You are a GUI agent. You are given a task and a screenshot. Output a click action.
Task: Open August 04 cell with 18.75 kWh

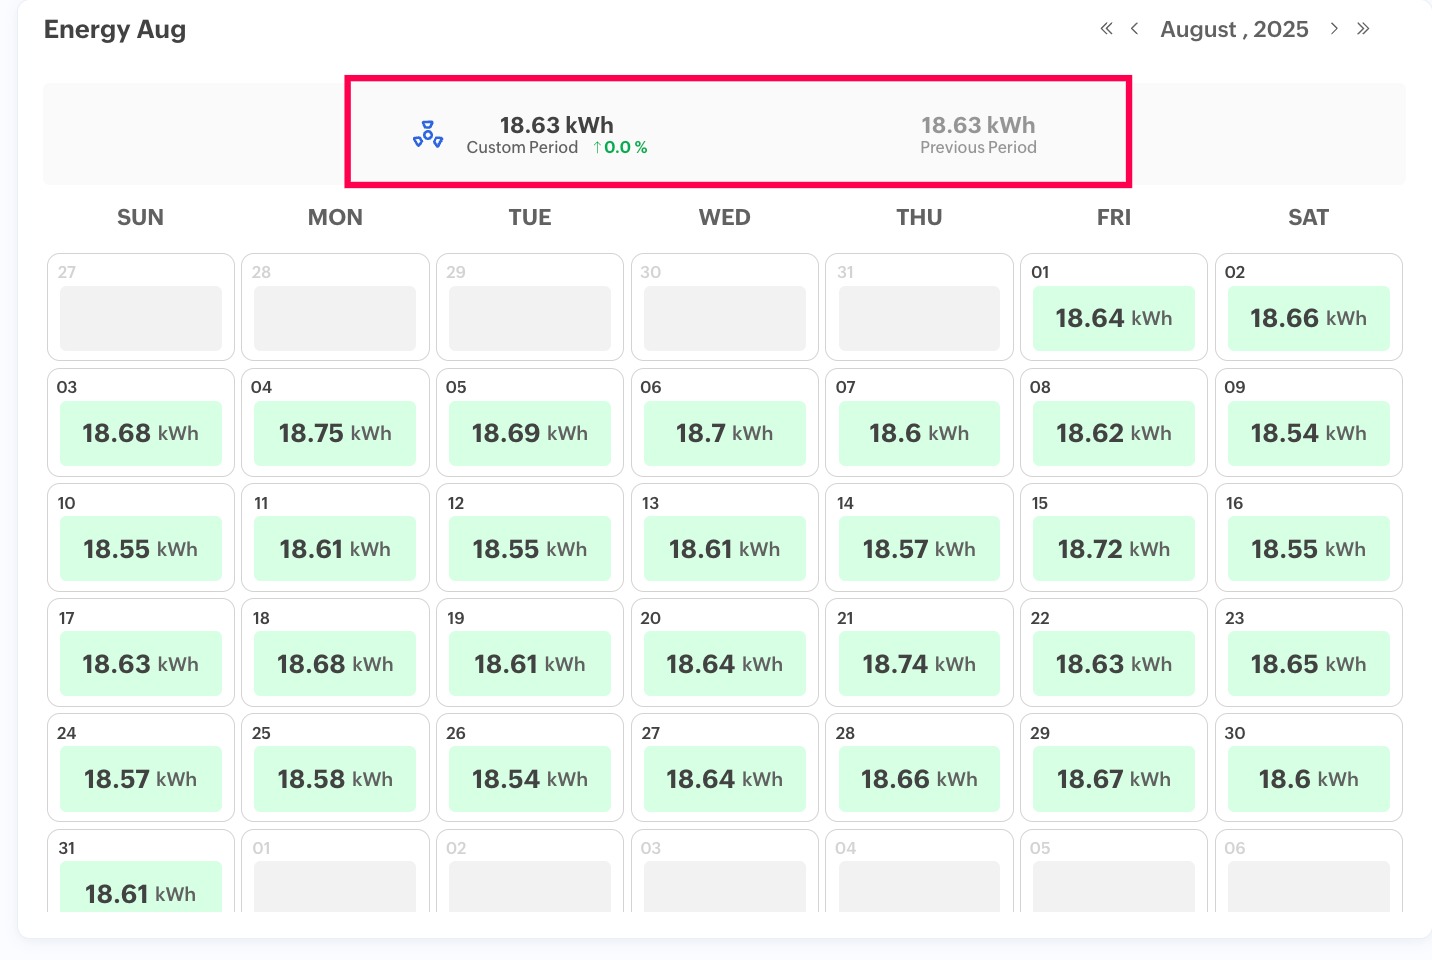tap(335, 433)
